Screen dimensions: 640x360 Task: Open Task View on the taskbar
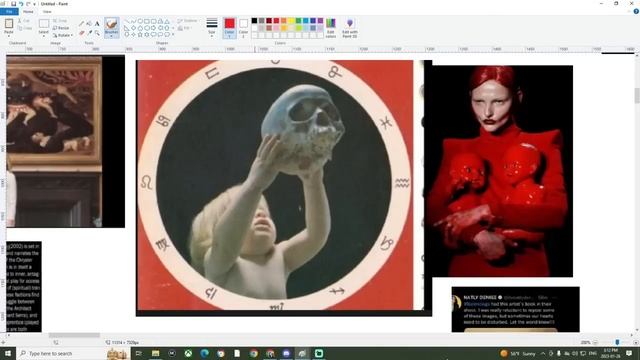138,353
